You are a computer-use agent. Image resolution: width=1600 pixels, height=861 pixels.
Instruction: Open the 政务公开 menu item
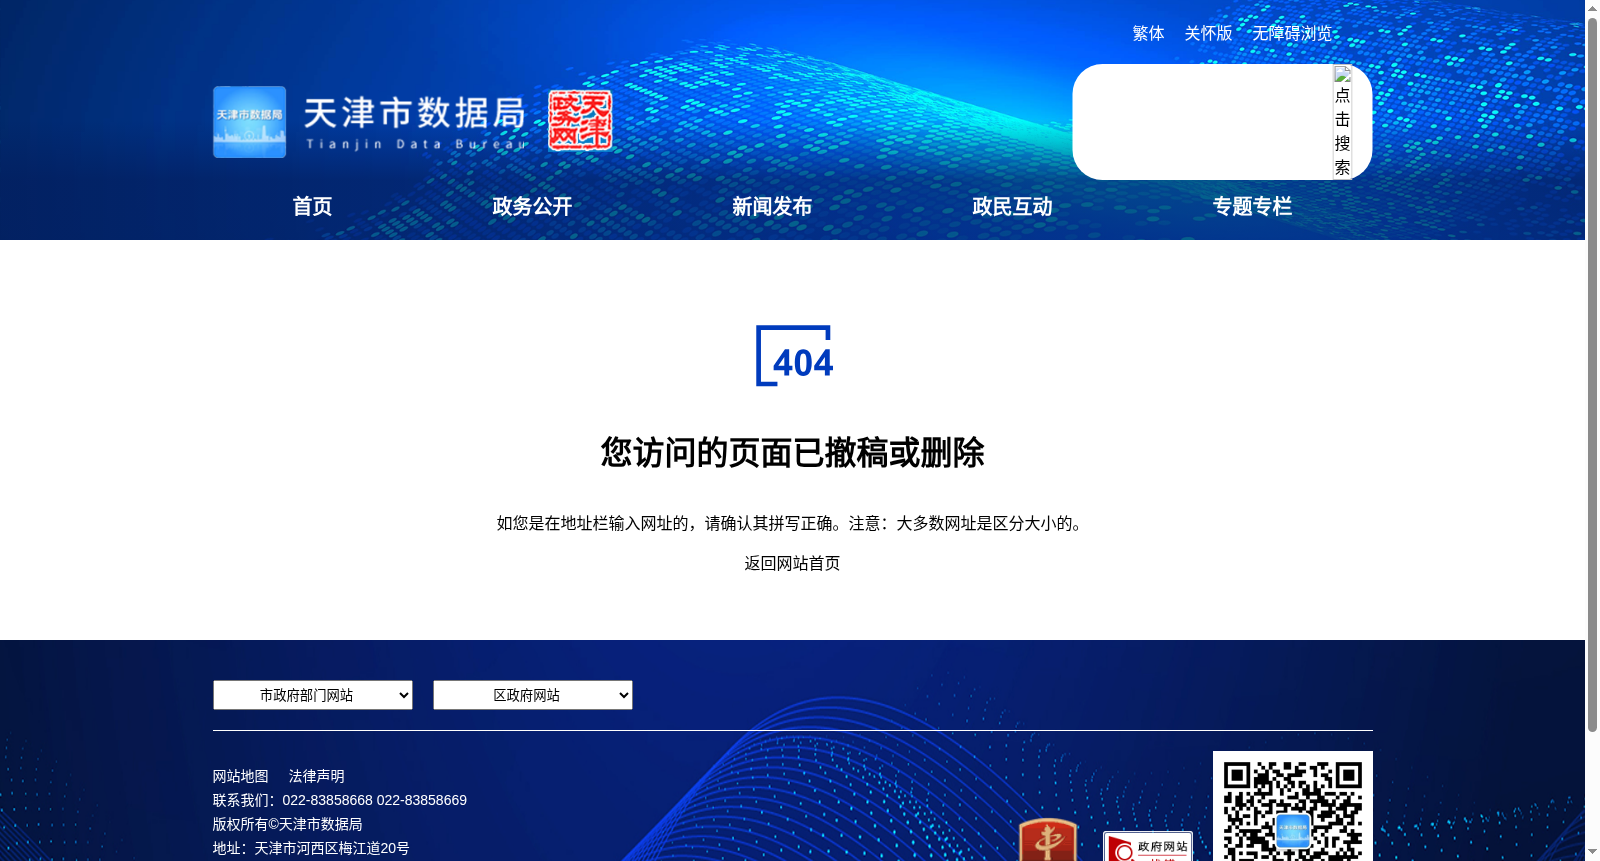point(532,206)
